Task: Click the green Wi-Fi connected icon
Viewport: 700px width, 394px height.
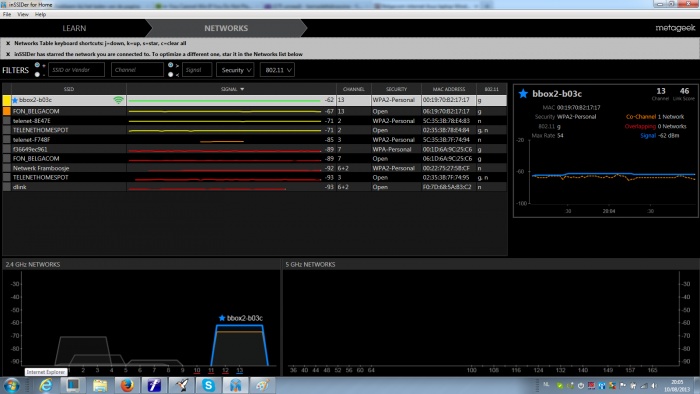Action: [x=118, y=100]
